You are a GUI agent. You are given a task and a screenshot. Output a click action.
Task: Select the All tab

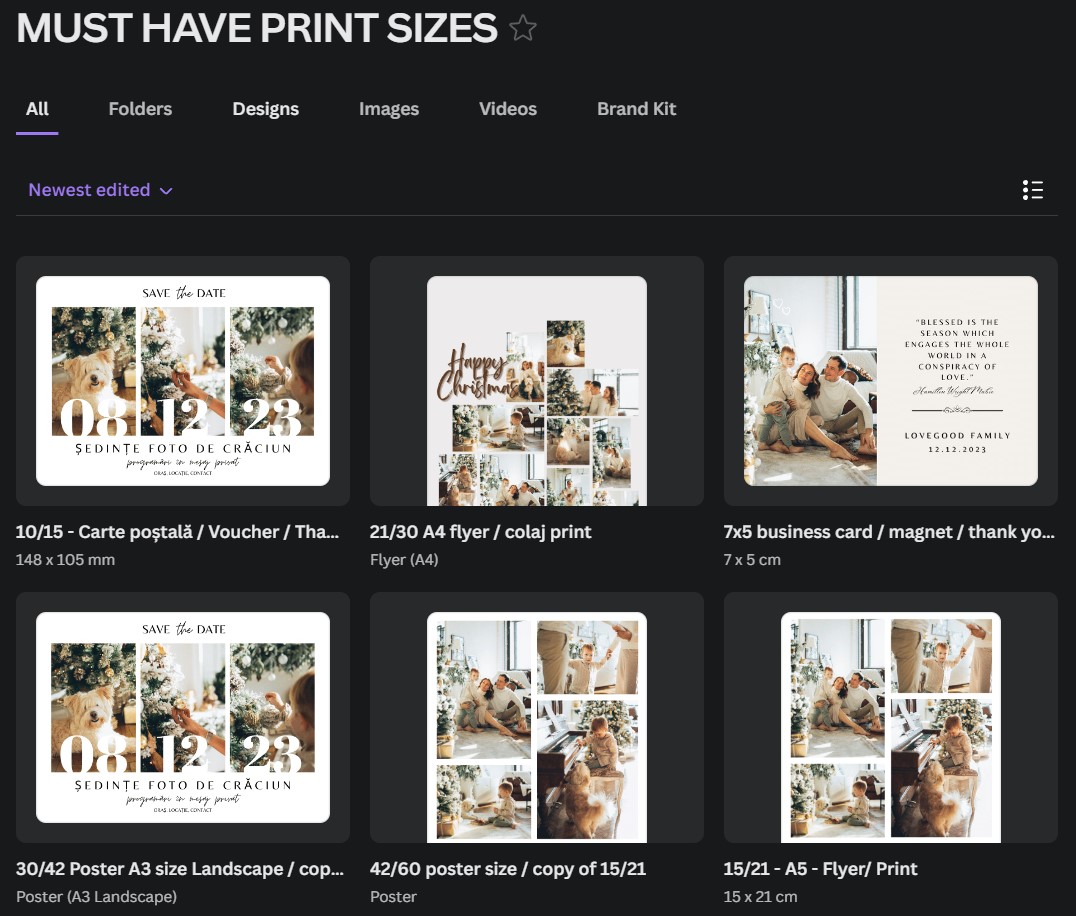pyautogui.click(x=37, y=109)
